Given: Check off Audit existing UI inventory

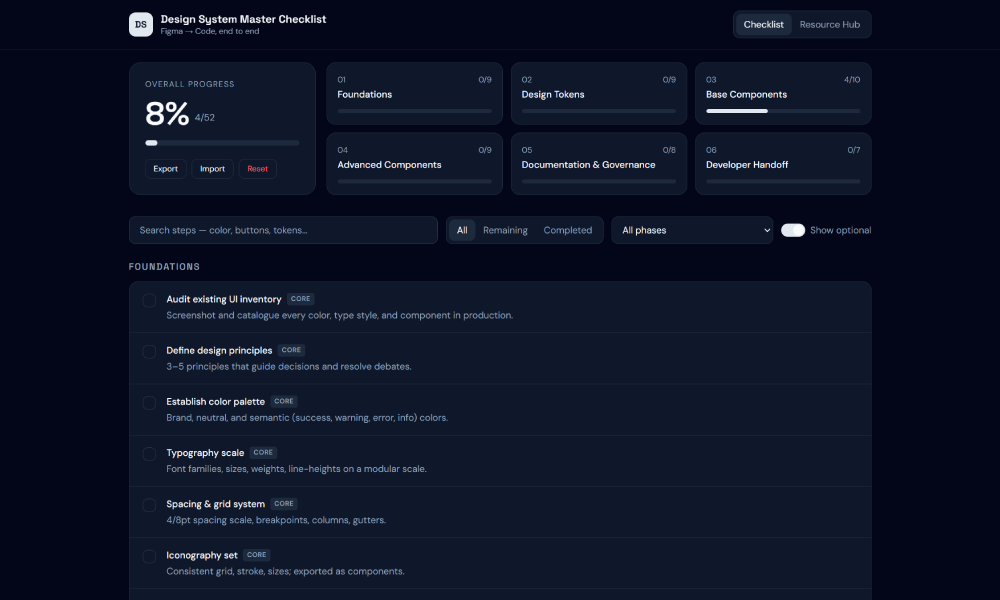Looking at the screenshot, I should 149,300.
